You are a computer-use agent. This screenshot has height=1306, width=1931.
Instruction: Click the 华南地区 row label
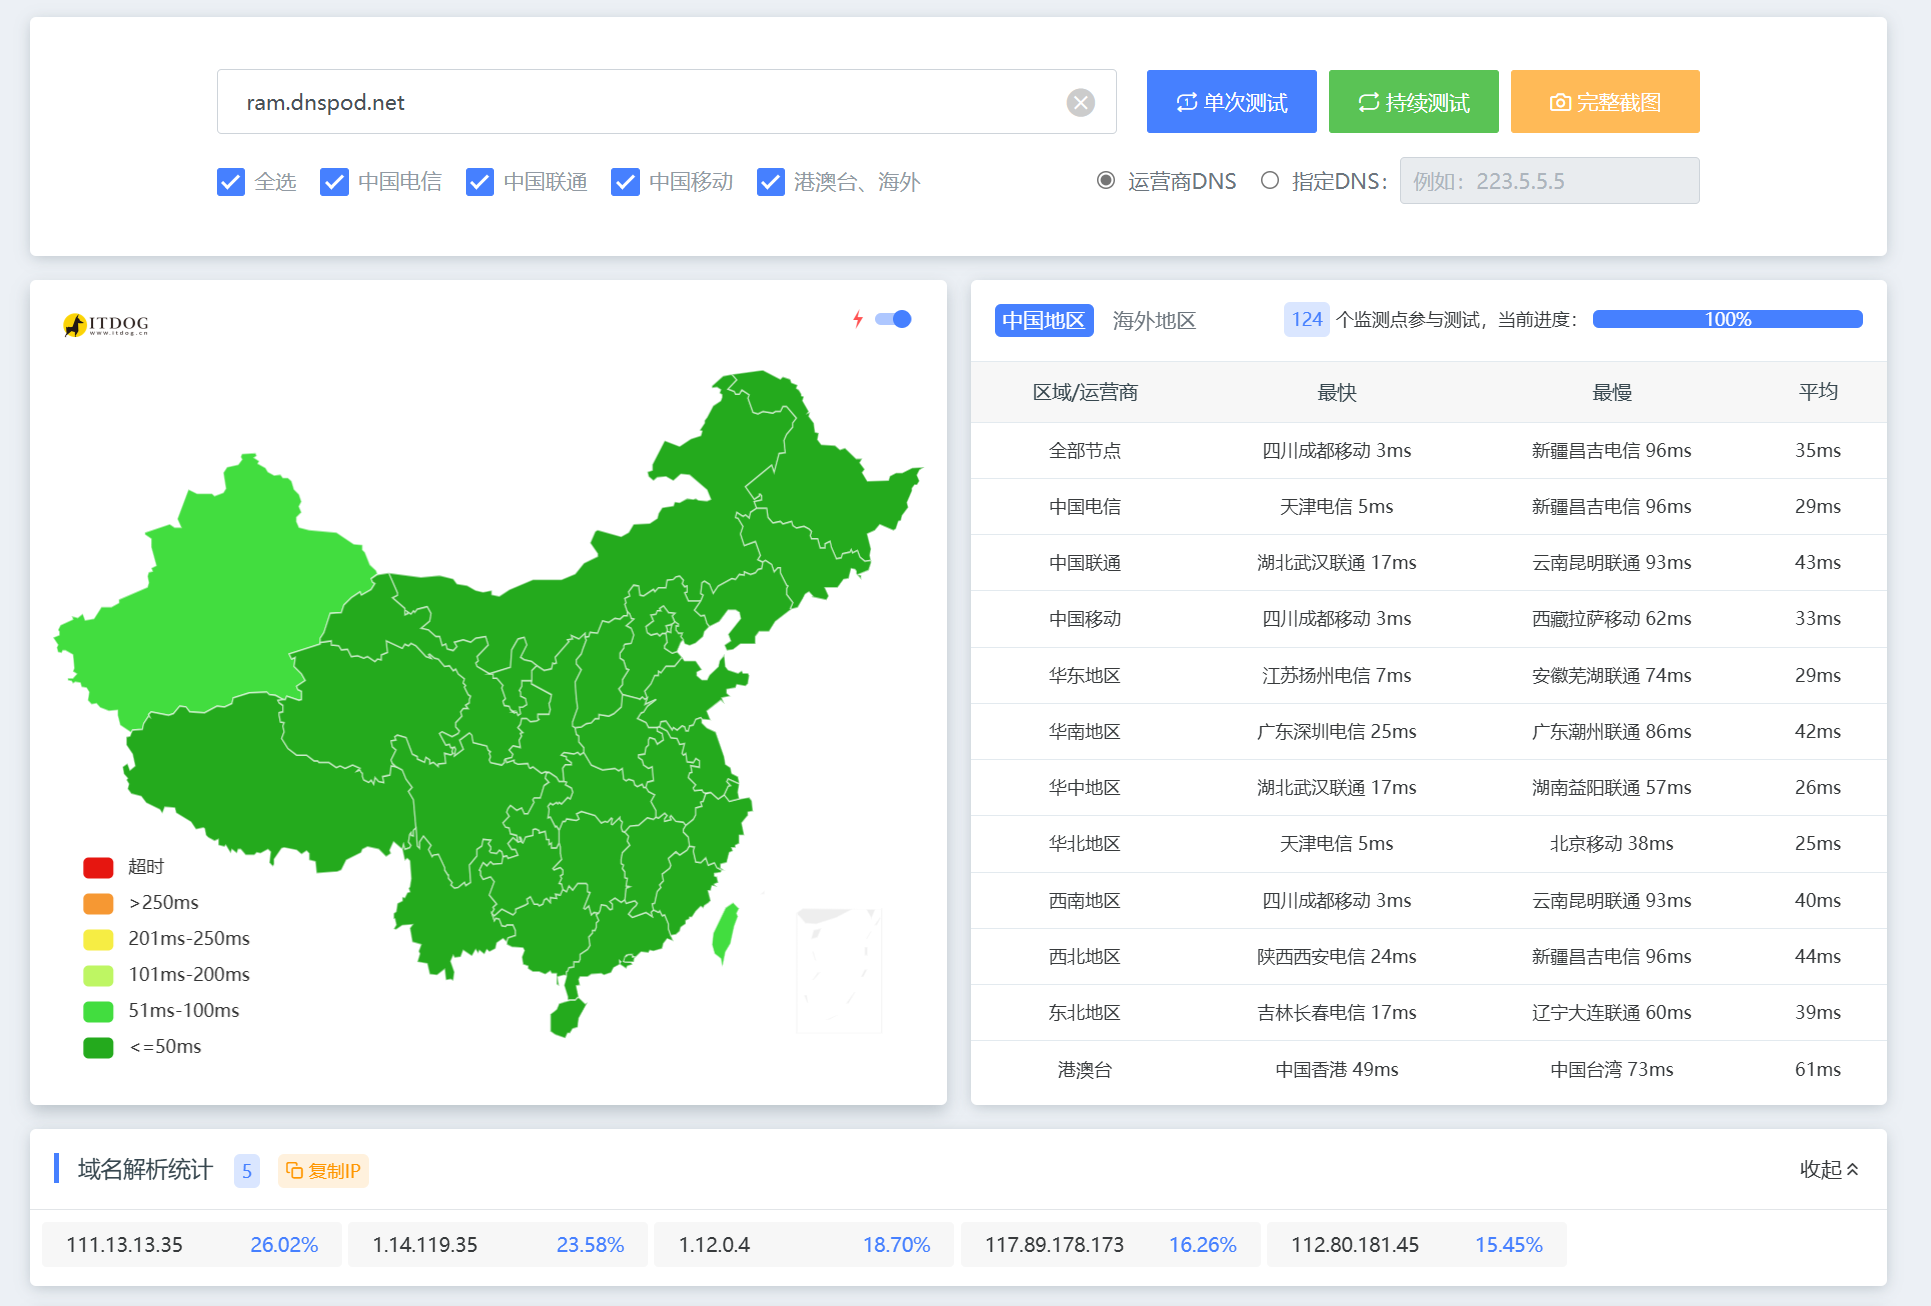pyautogui.click(x=1085, y=731)
